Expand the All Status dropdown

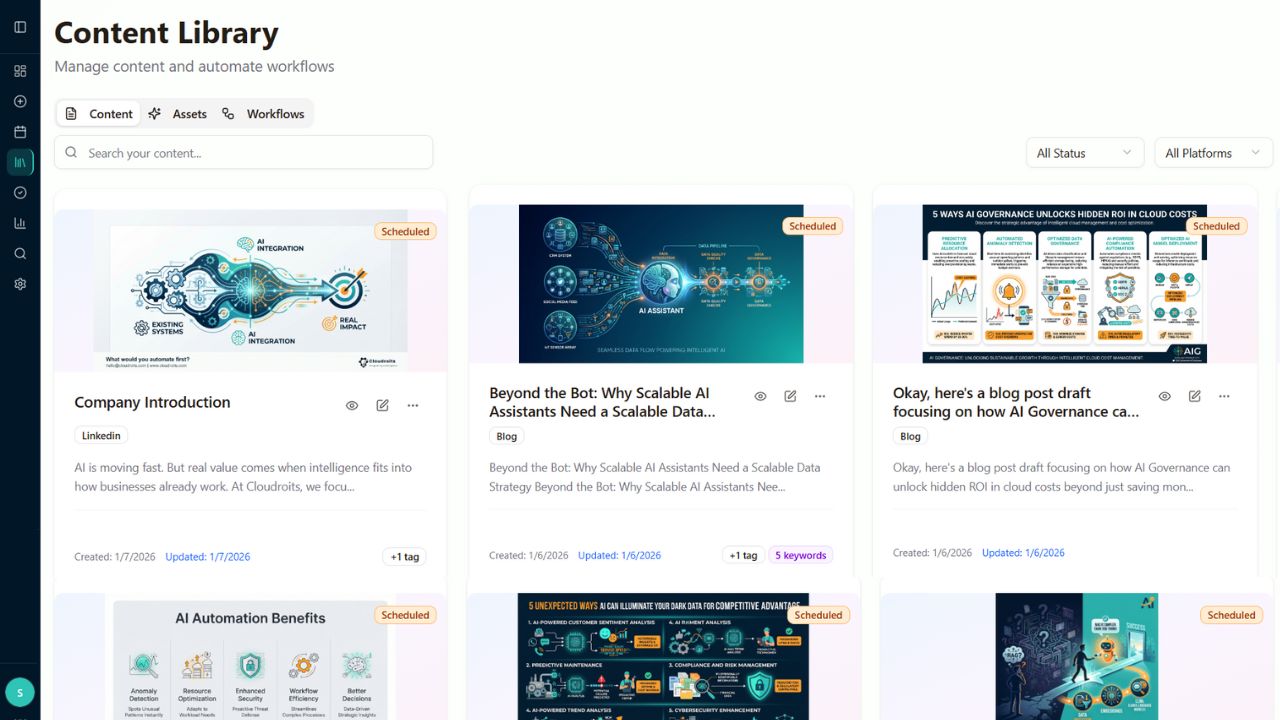(x=1084, y=153)
